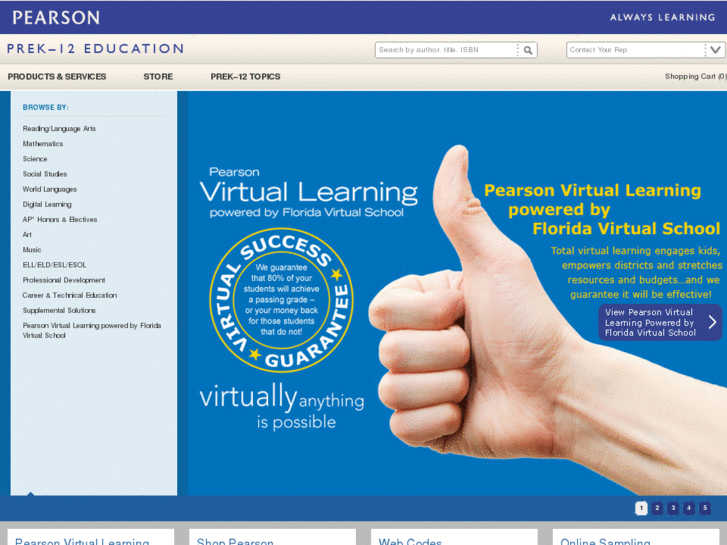Show carousel slide 5
727x545 pixels.
pyautogui.click(x=705, y=508)
